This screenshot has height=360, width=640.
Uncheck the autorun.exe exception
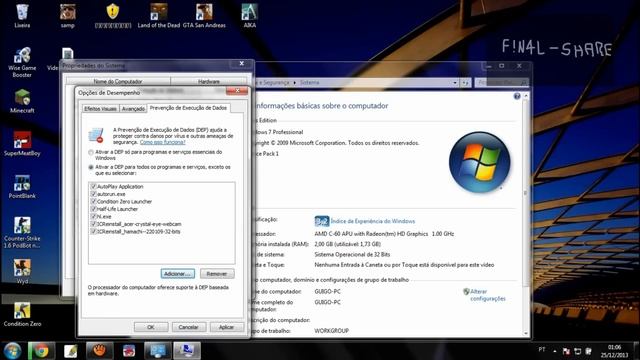[93, 194]
